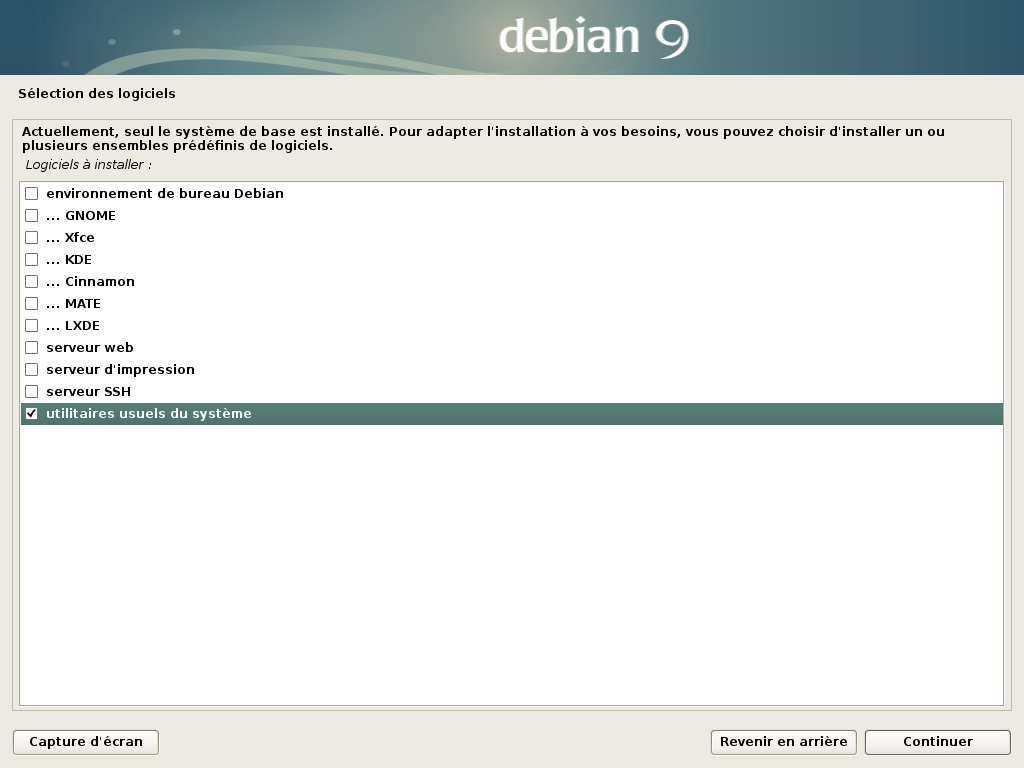Click the 'serveur SSH' row text
This screenshot has width=1024, height=768.
(x=88, y=392)
